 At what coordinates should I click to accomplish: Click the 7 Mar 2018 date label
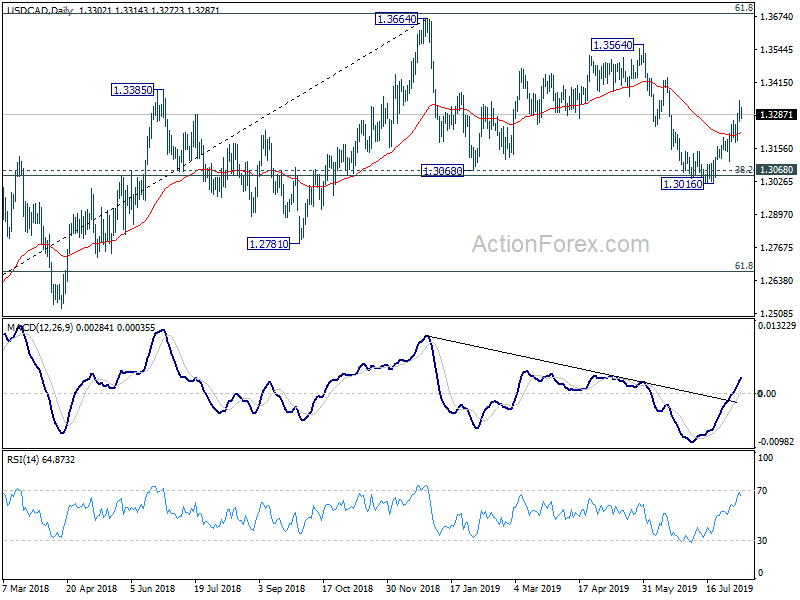[26, 588]
